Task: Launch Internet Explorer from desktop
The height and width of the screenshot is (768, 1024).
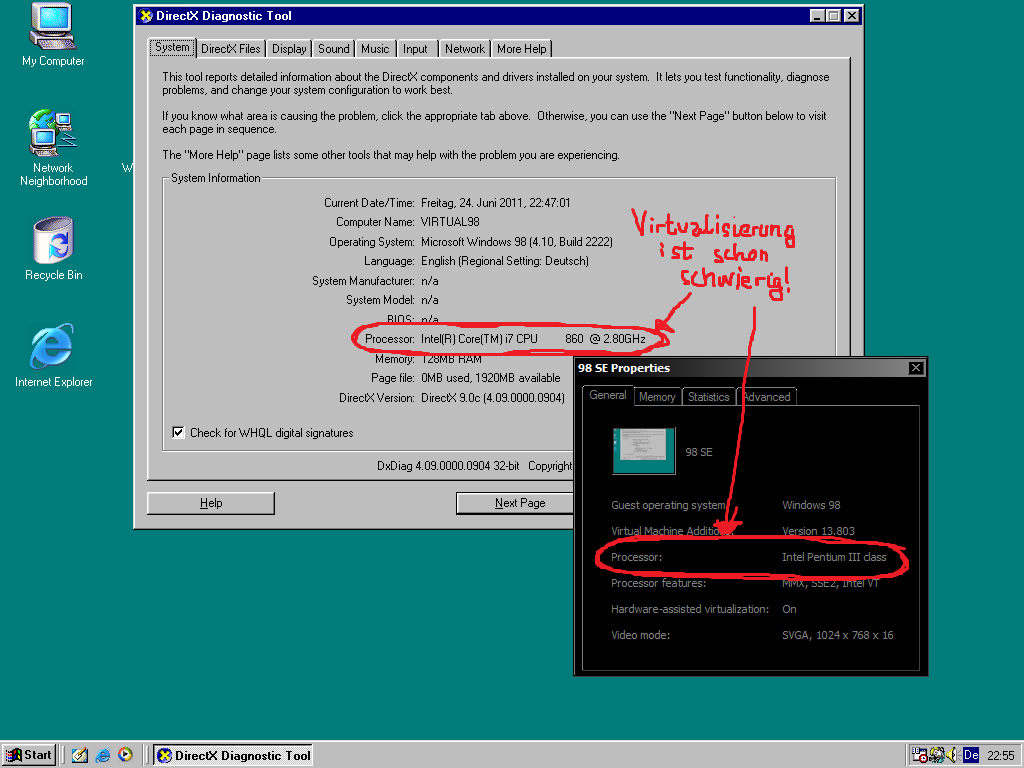Action: coord(53,347)
